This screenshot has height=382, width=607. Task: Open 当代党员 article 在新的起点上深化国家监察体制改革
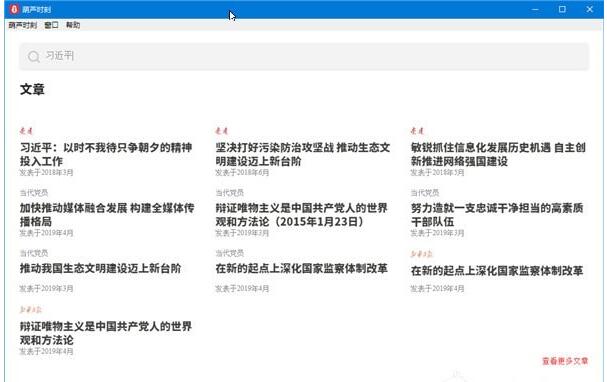302,268
